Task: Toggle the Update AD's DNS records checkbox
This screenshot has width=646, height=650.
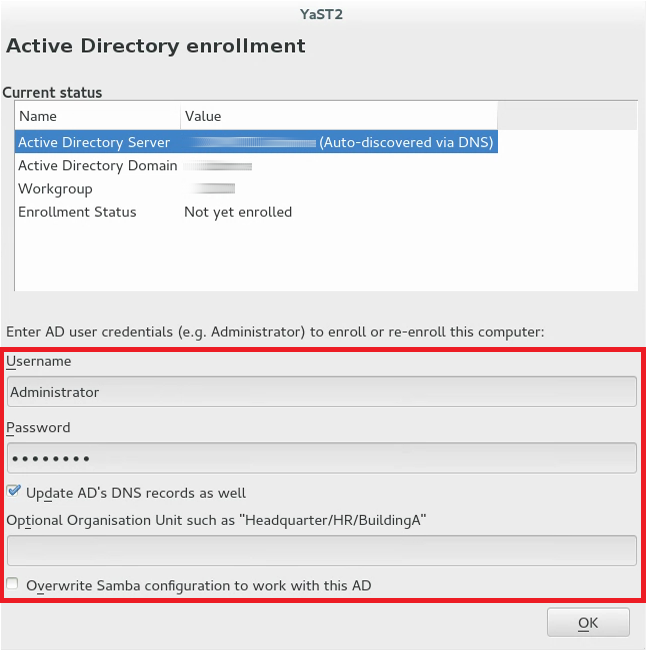Action: [14, 492]
